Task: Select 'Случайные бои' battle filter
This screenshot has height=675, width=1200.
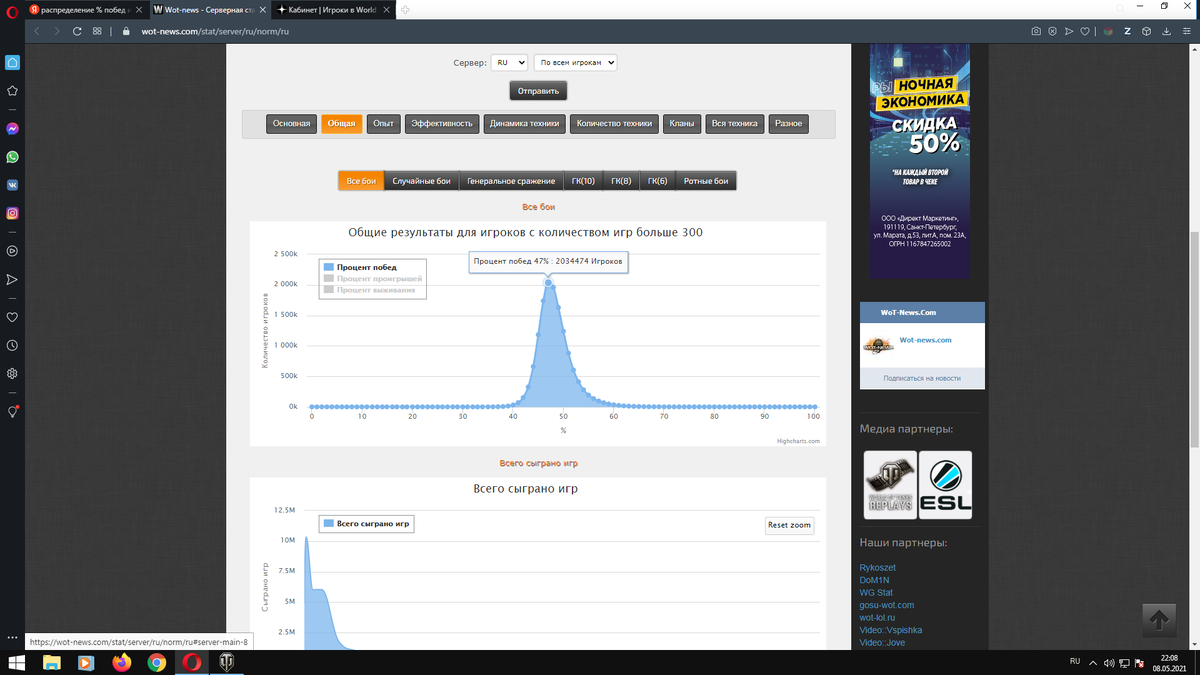Action: pyautogui.click(x=422, y=181)
